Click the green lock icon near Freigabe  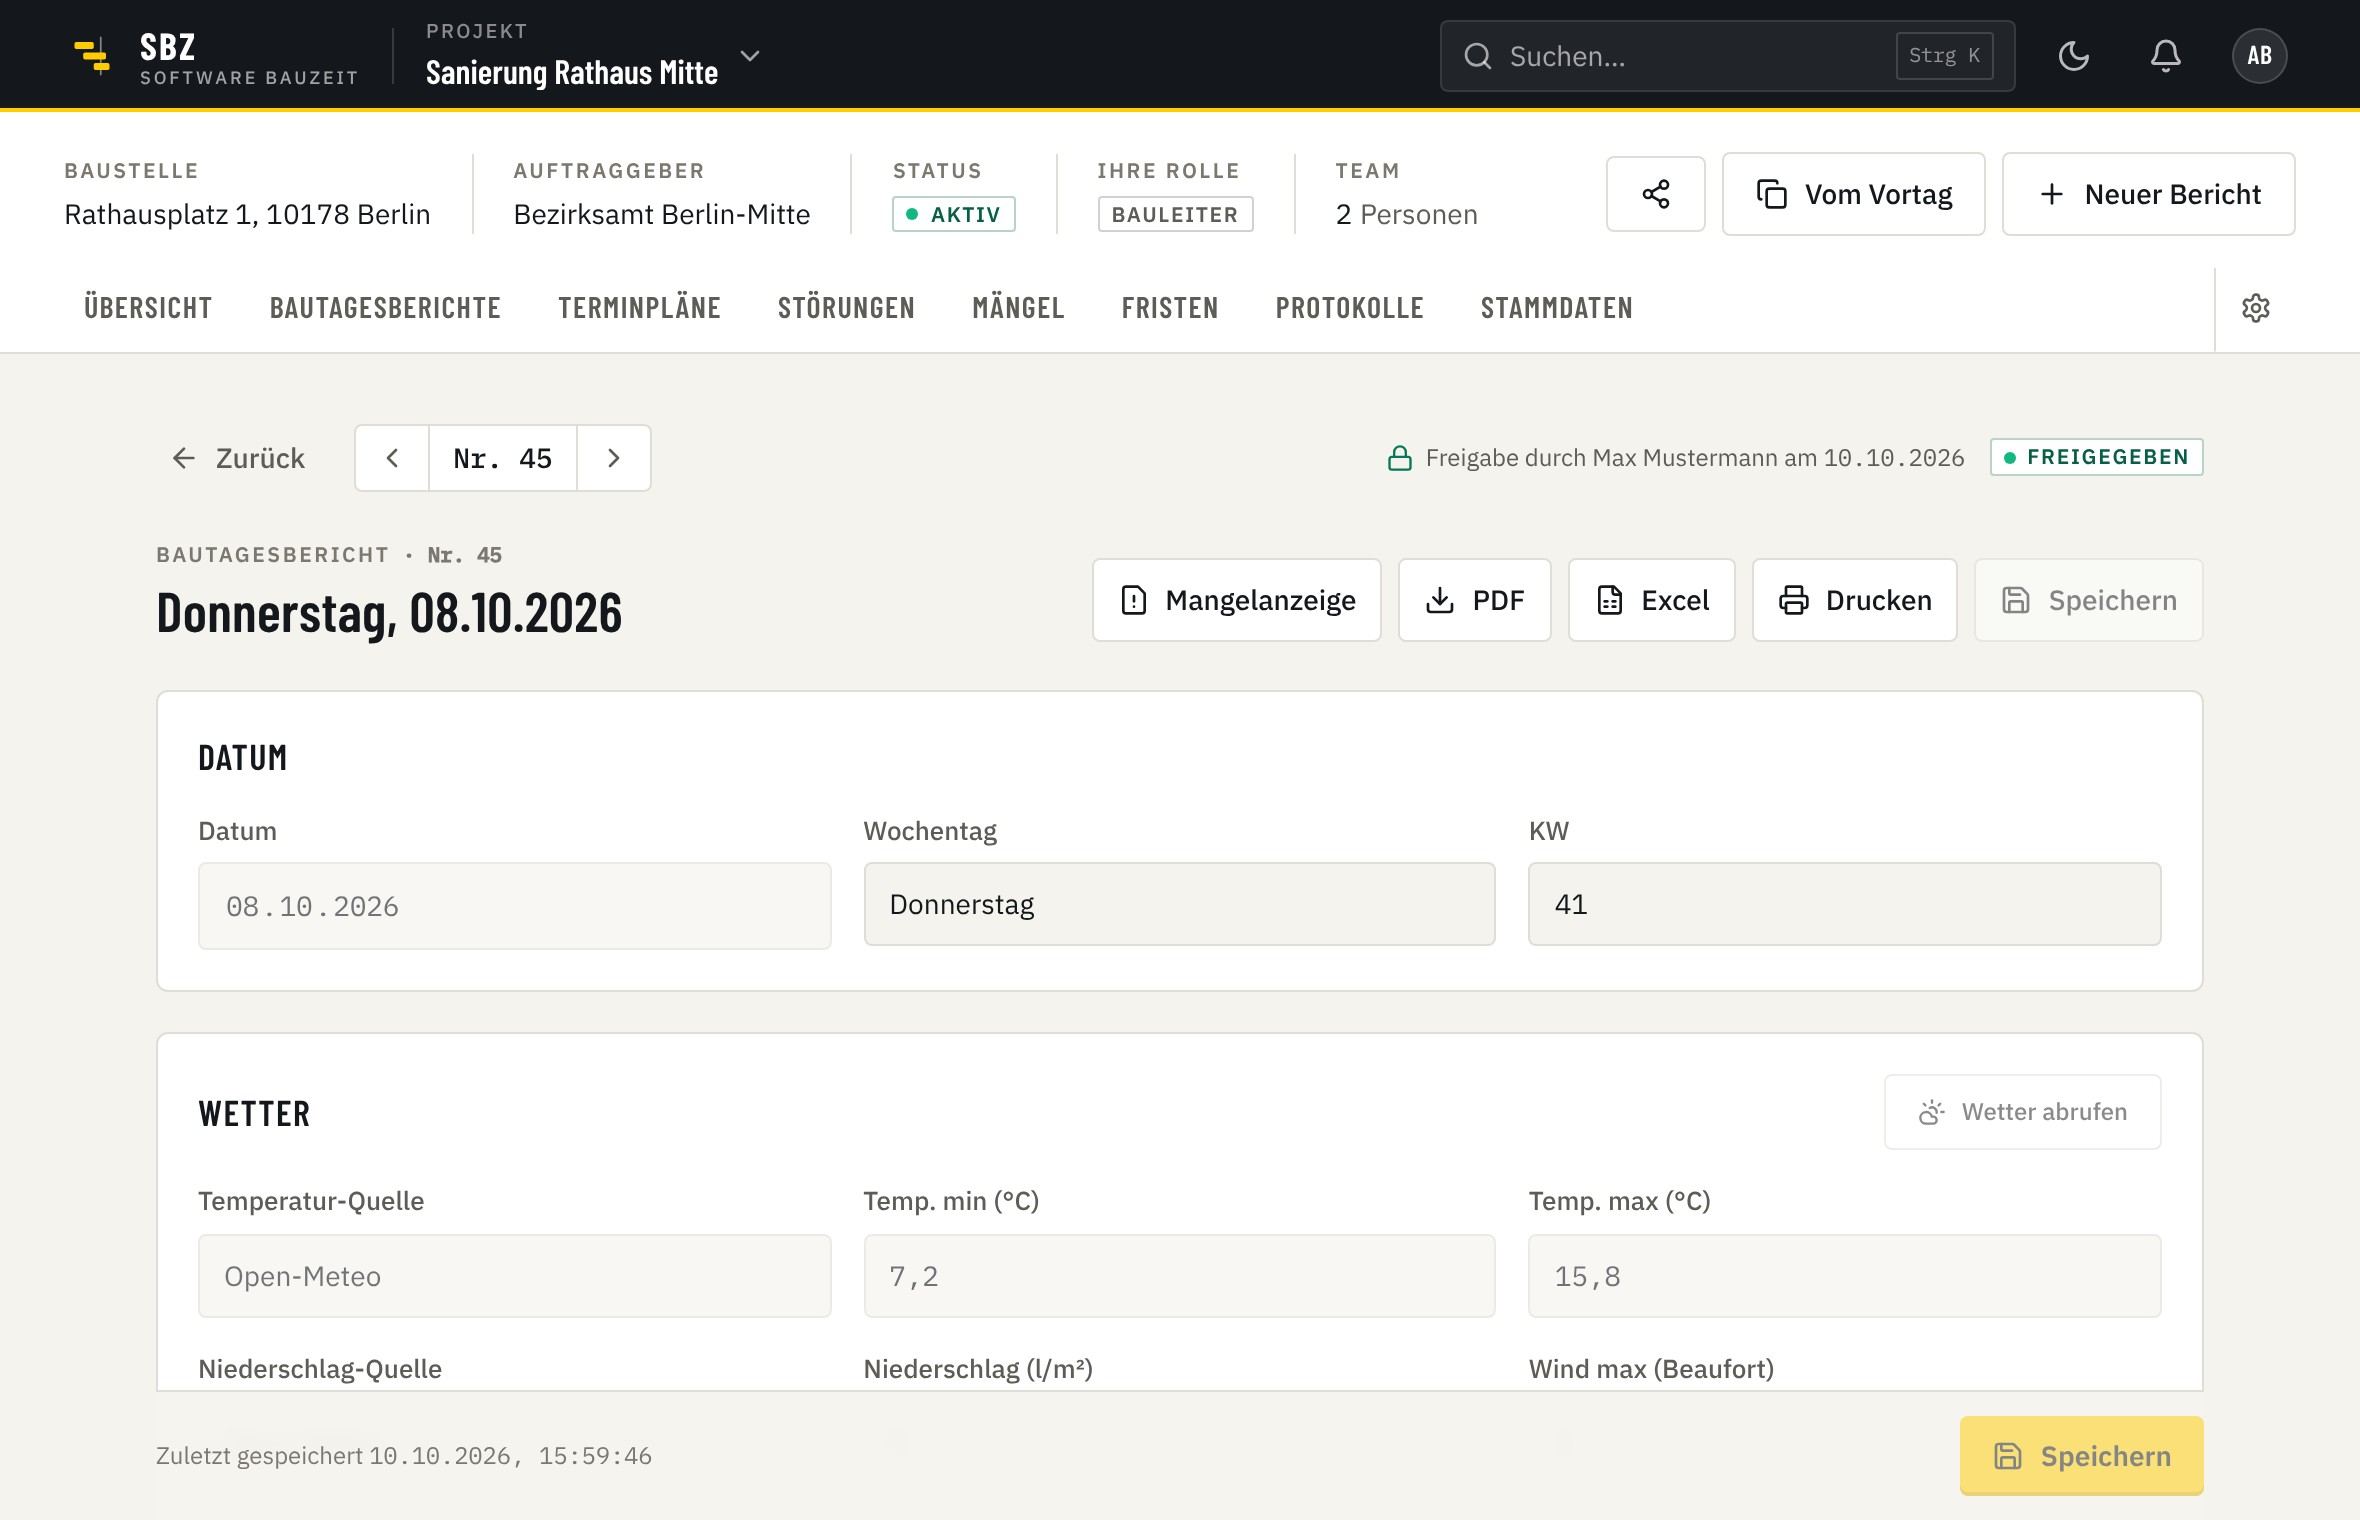(x=1400, y=458)
